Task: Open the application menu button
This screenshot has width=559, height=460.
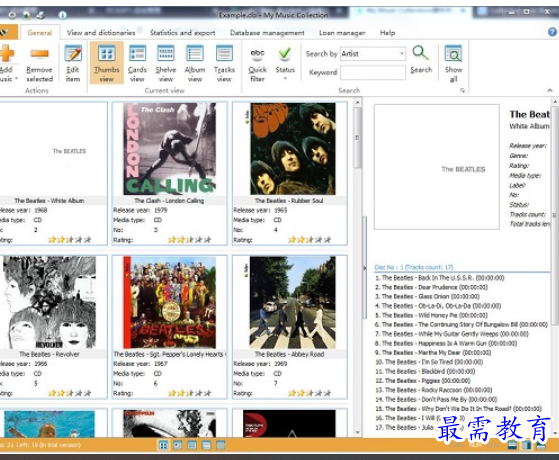Action: (8, 32)
